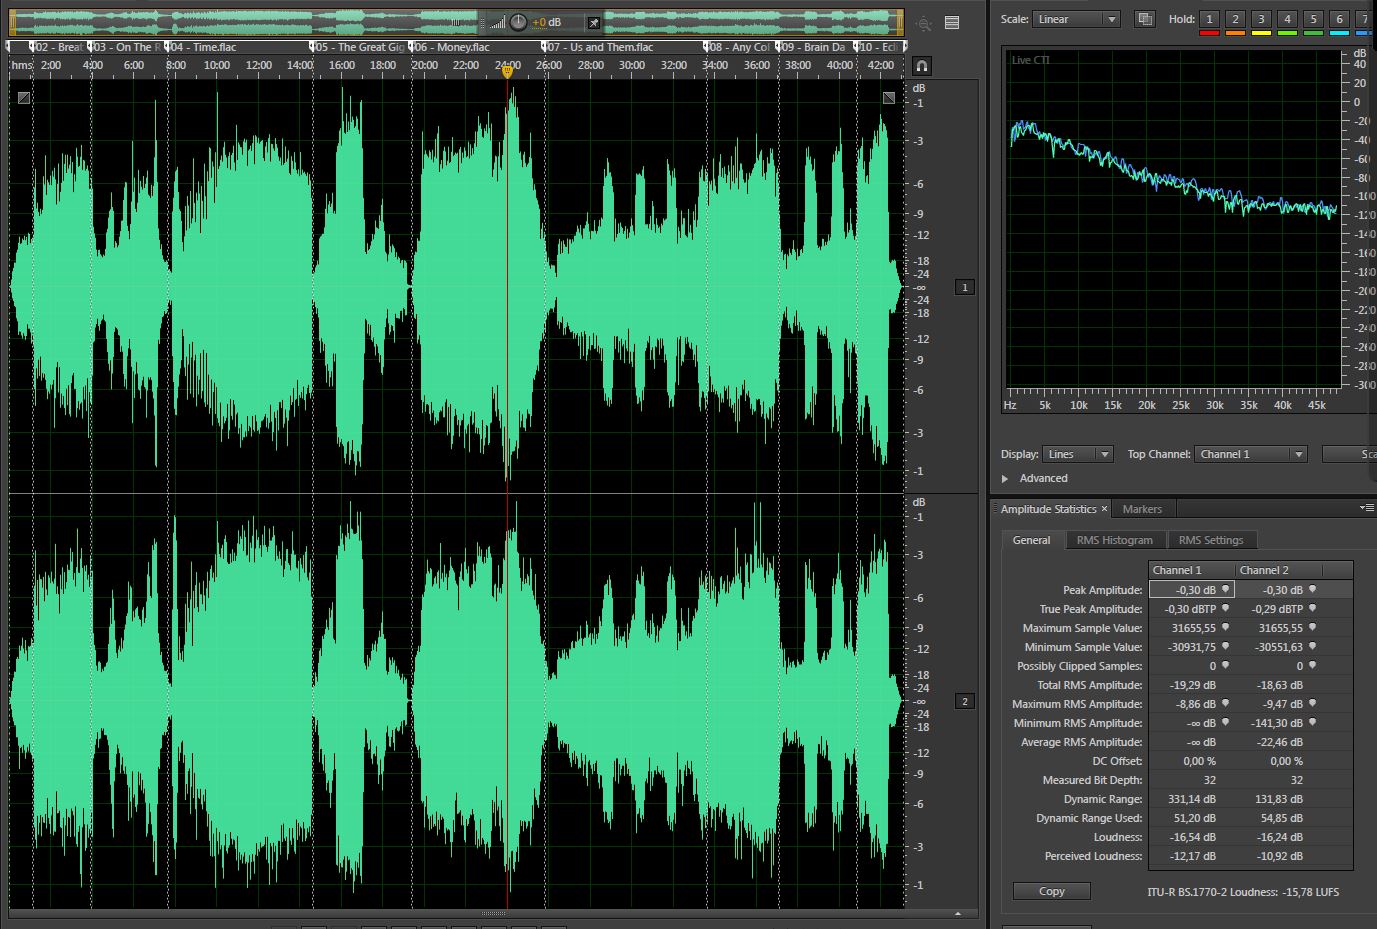Open the Amplitude Statistics panel menu
Screen dimensions: 1377x929
(1367, 509)
